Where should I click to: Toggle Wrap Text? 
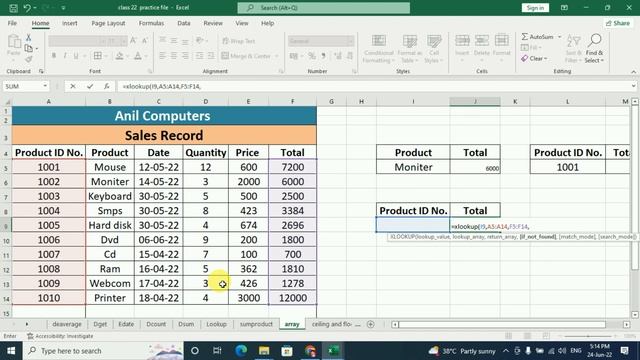click(239, 41)
